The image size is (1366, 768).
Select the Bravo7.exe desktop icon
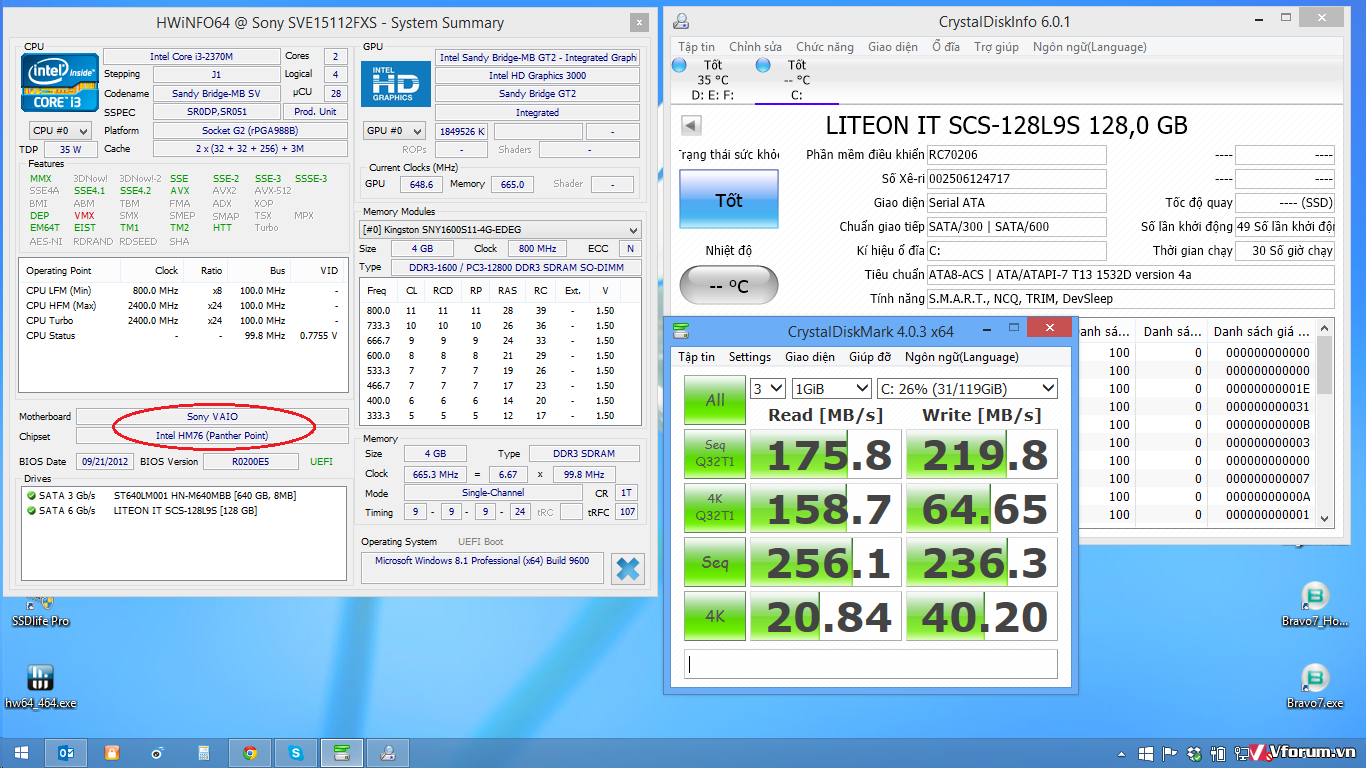point(1315,685)
